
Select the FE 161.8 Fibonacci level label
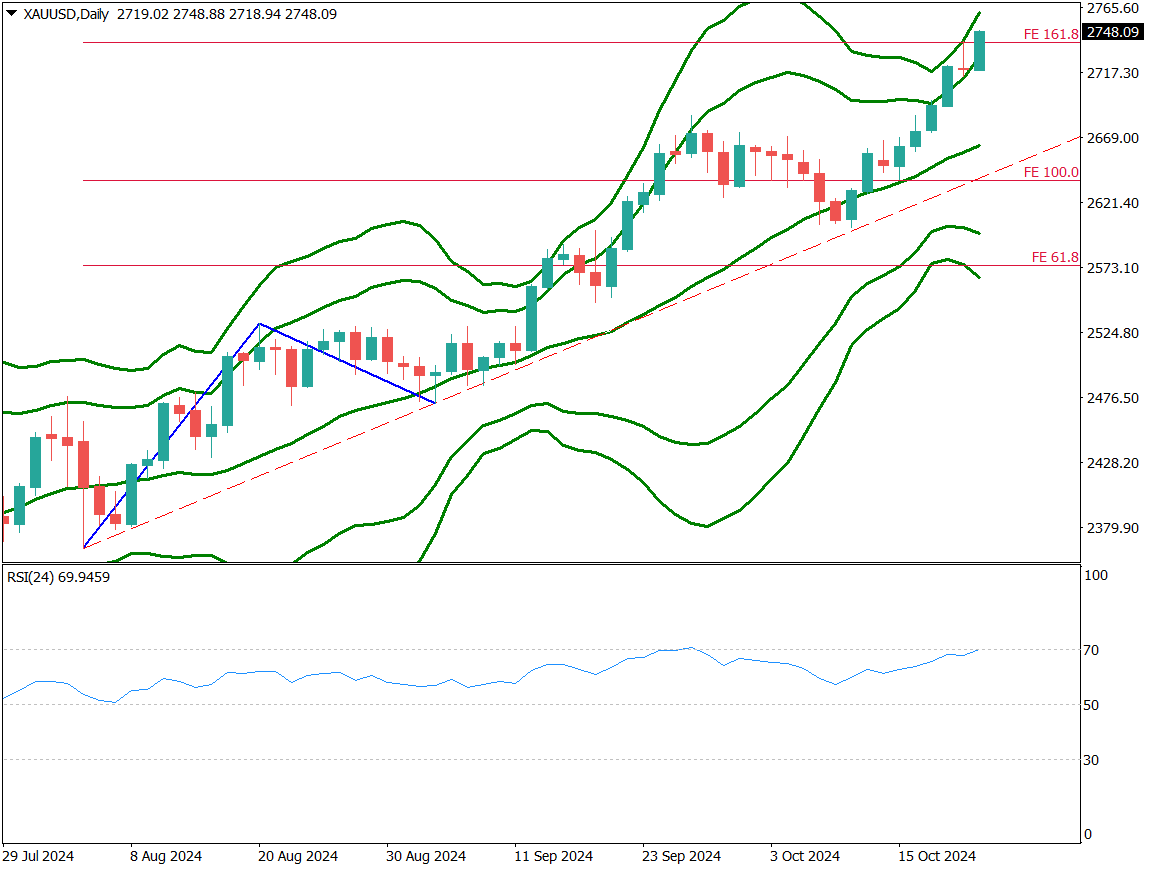coord(1050,34)
